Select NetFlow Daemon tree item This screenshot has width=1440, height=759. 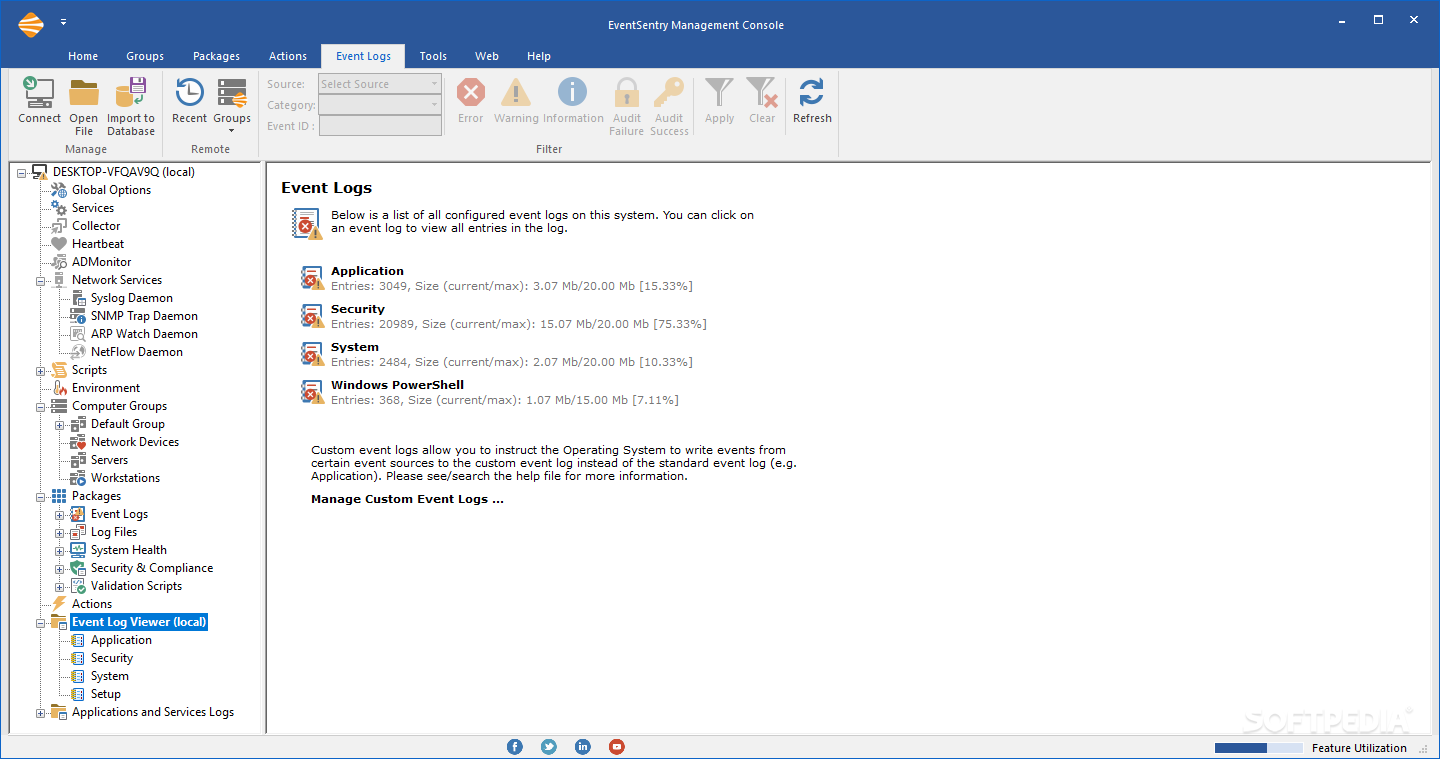(137, 352)
